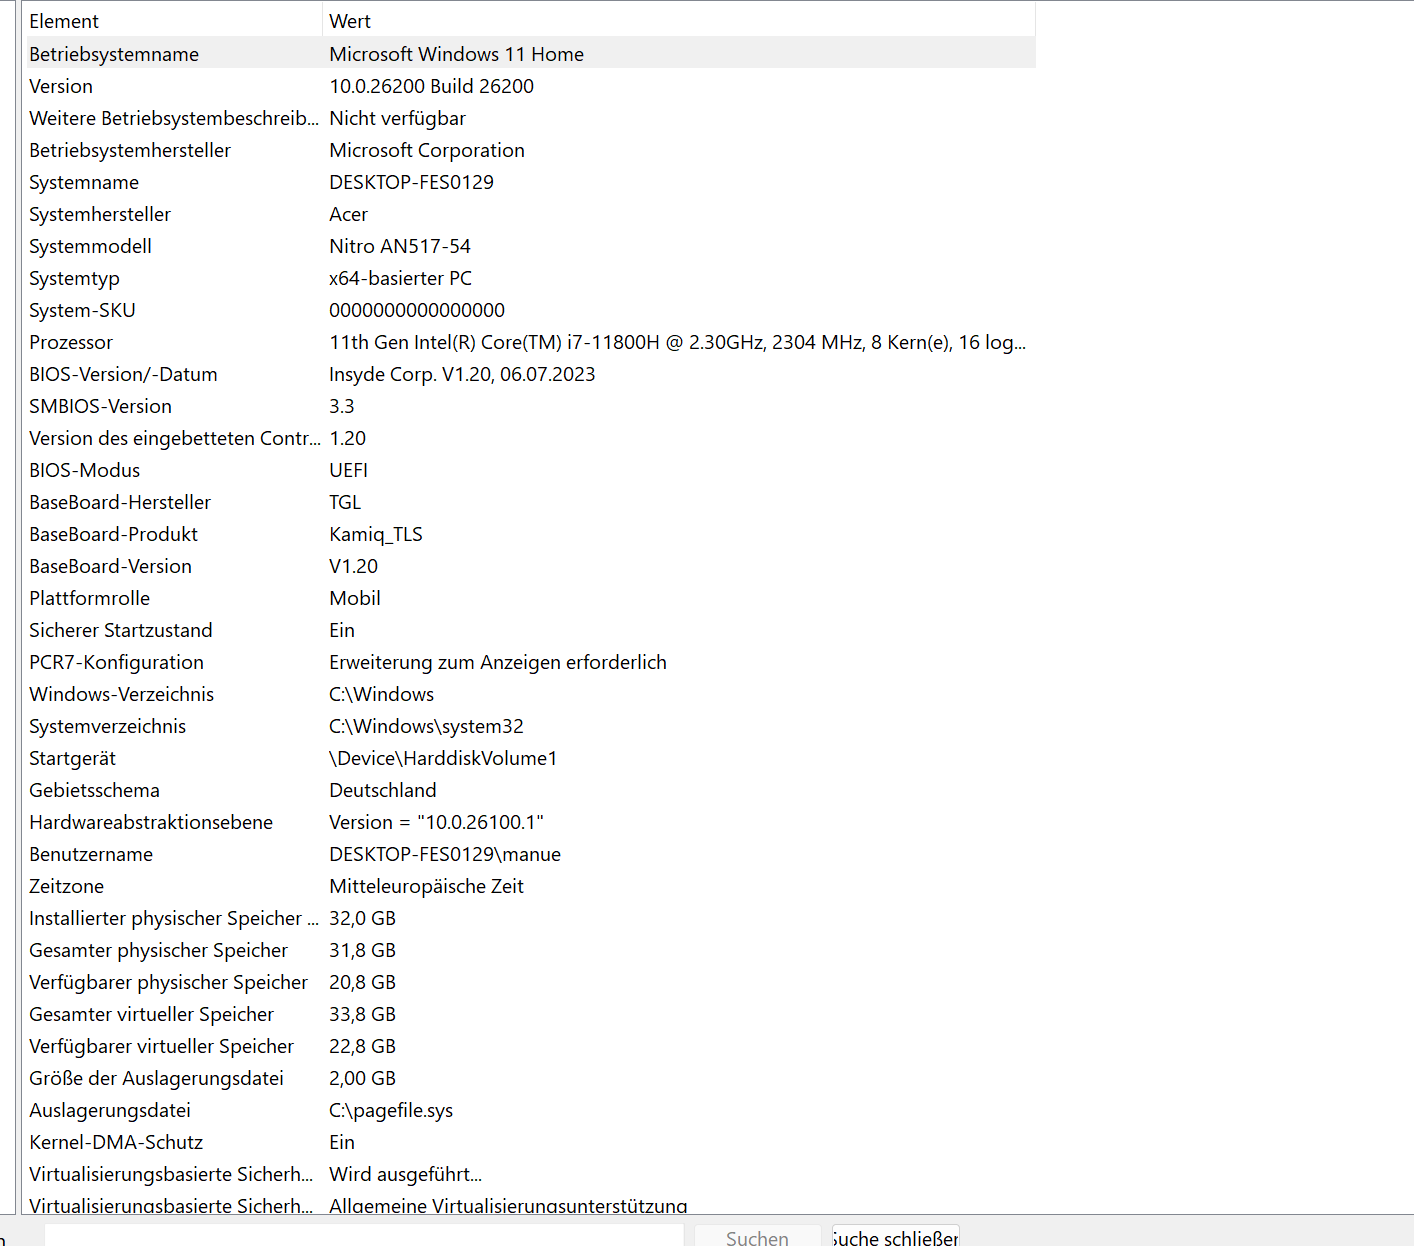Click the Mitteleuropäische Zeit value
This screenshot has width=1414, height=1246.
pos(427,886)
